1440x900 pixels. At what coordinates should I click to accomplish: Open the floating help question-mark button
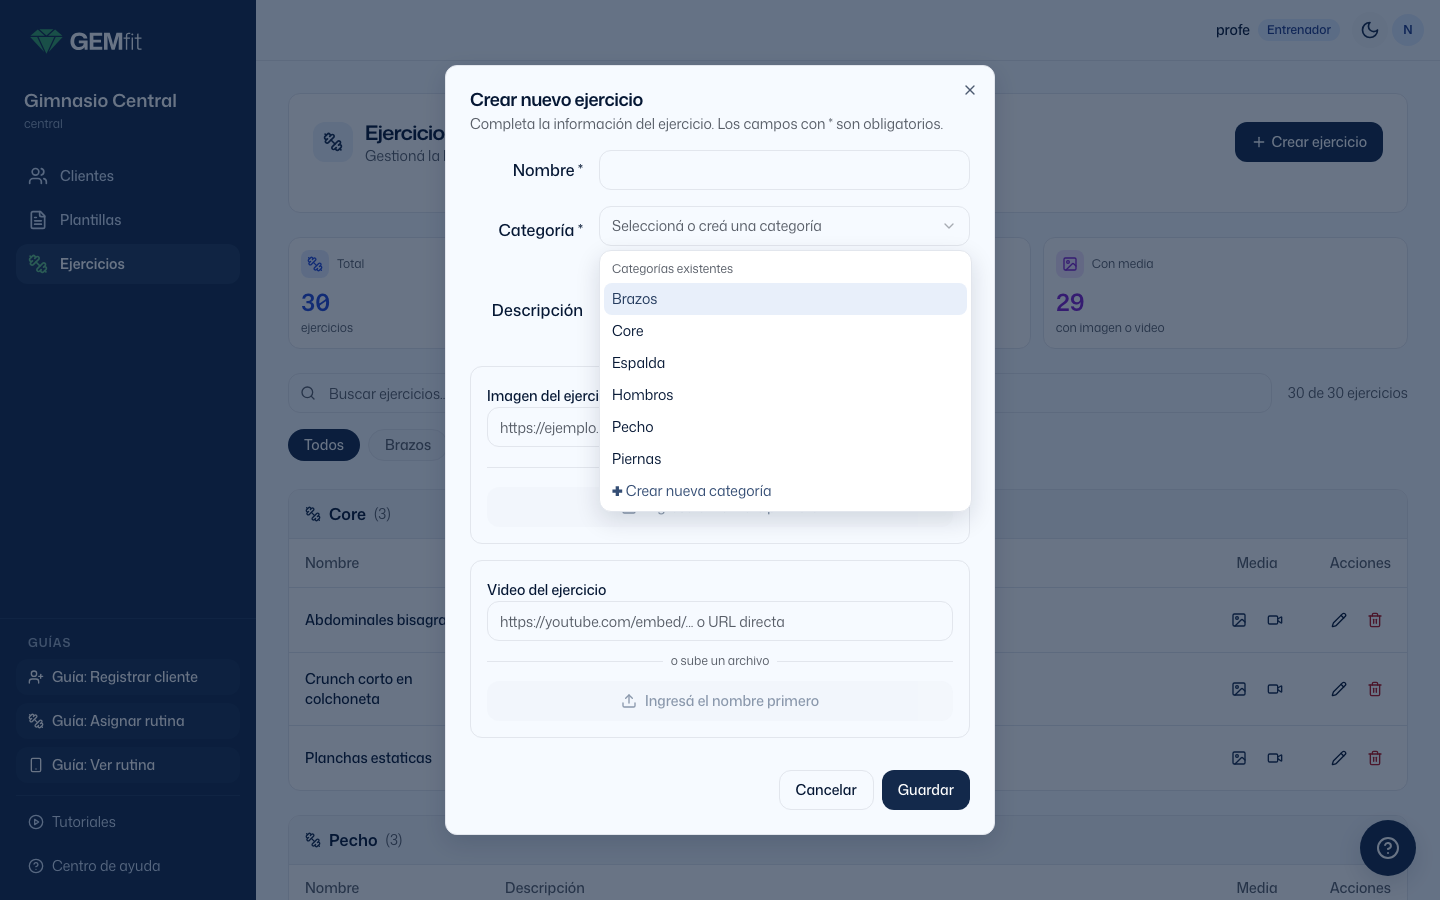pos(1387,848)
